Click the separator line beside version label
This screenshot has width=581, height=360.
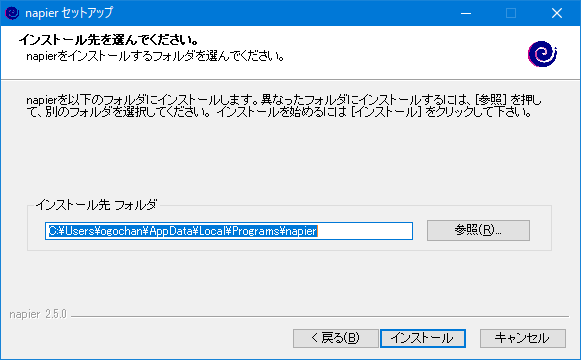point(320,317)
